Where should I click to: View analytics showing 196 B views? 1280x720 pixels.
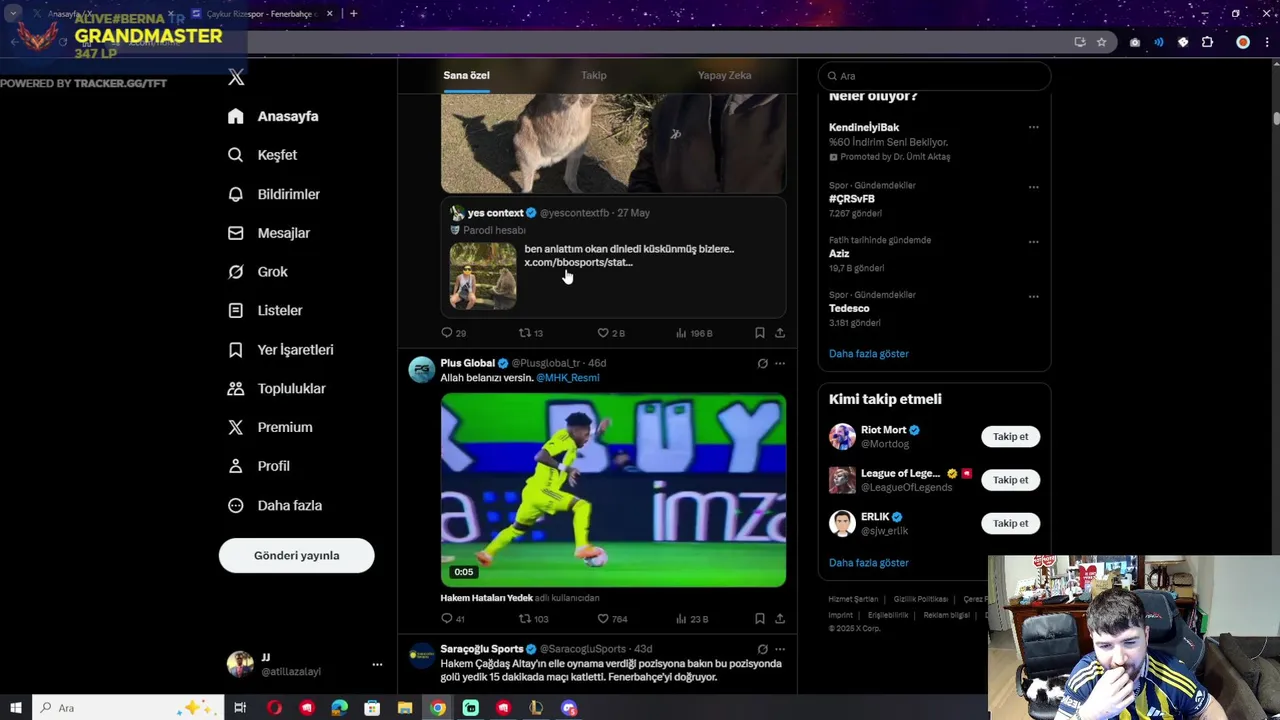(681, 333)
